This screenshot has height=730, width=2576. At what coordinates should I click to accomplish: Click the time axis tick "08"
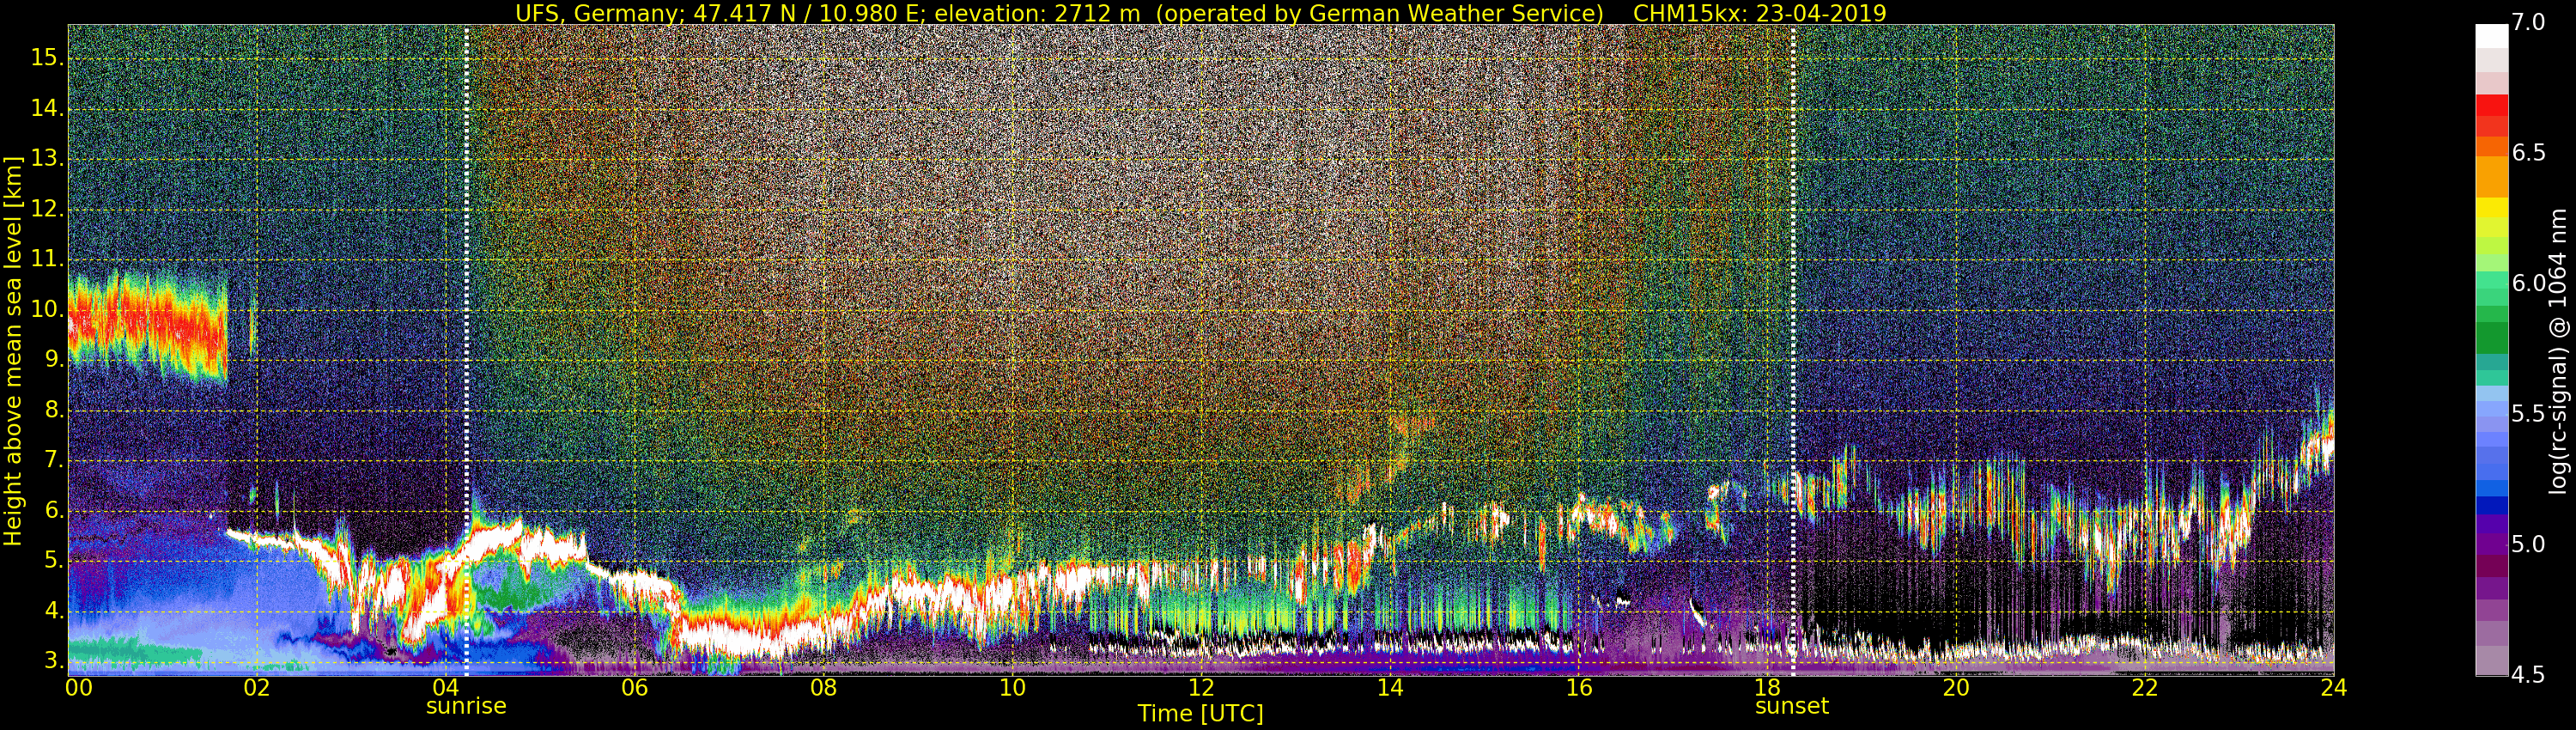[x=823, y=688]
